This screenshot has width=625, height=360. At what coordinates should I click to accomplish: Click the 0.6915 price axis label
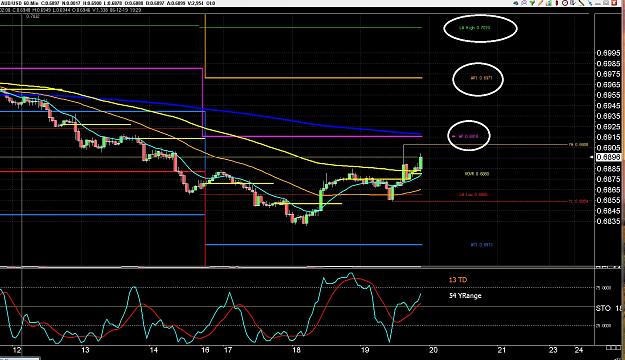(x=608, y=137)
